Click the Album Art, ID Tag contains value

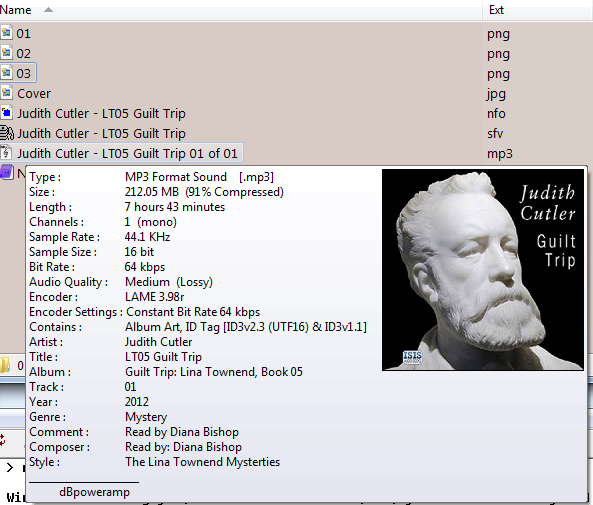click(246, 327)
